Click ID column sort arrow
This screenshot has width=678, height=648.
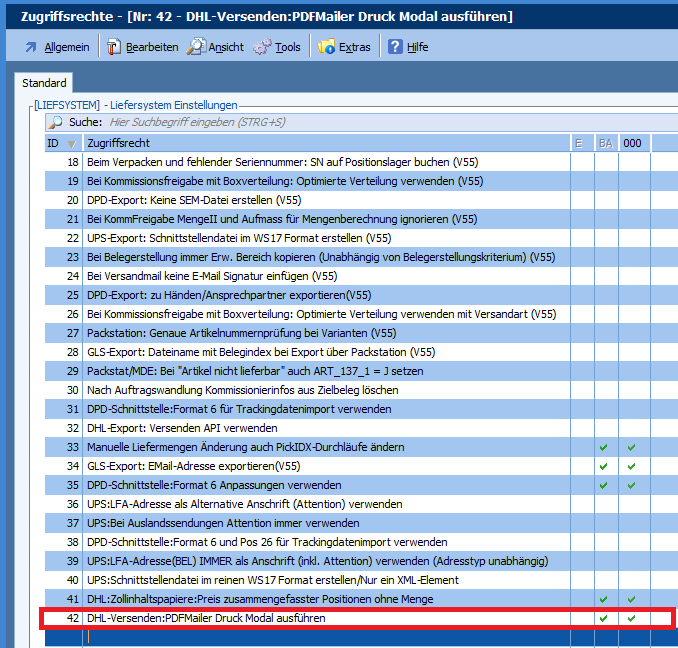(70, 144)
